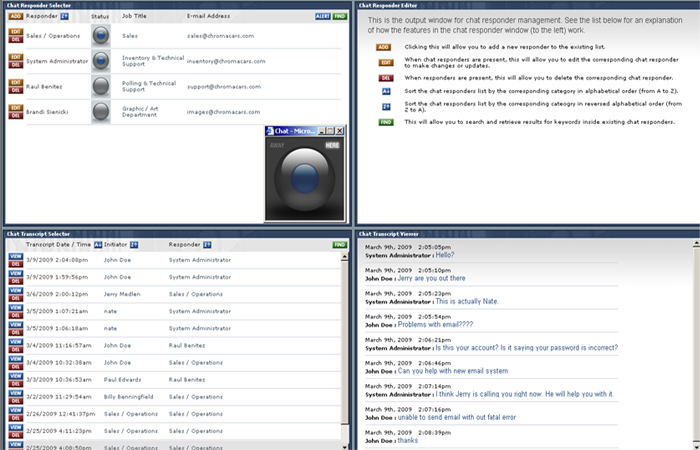This screenshot has width=700, height=450.
Task: Click message 'Problems with email????'
Action: tap(435, 325)
